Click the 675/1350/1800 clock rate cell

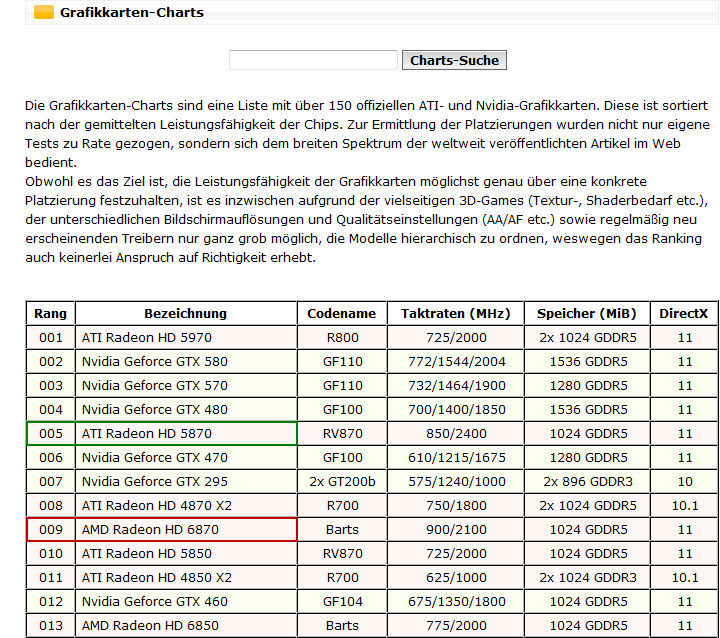coord(456,601)
